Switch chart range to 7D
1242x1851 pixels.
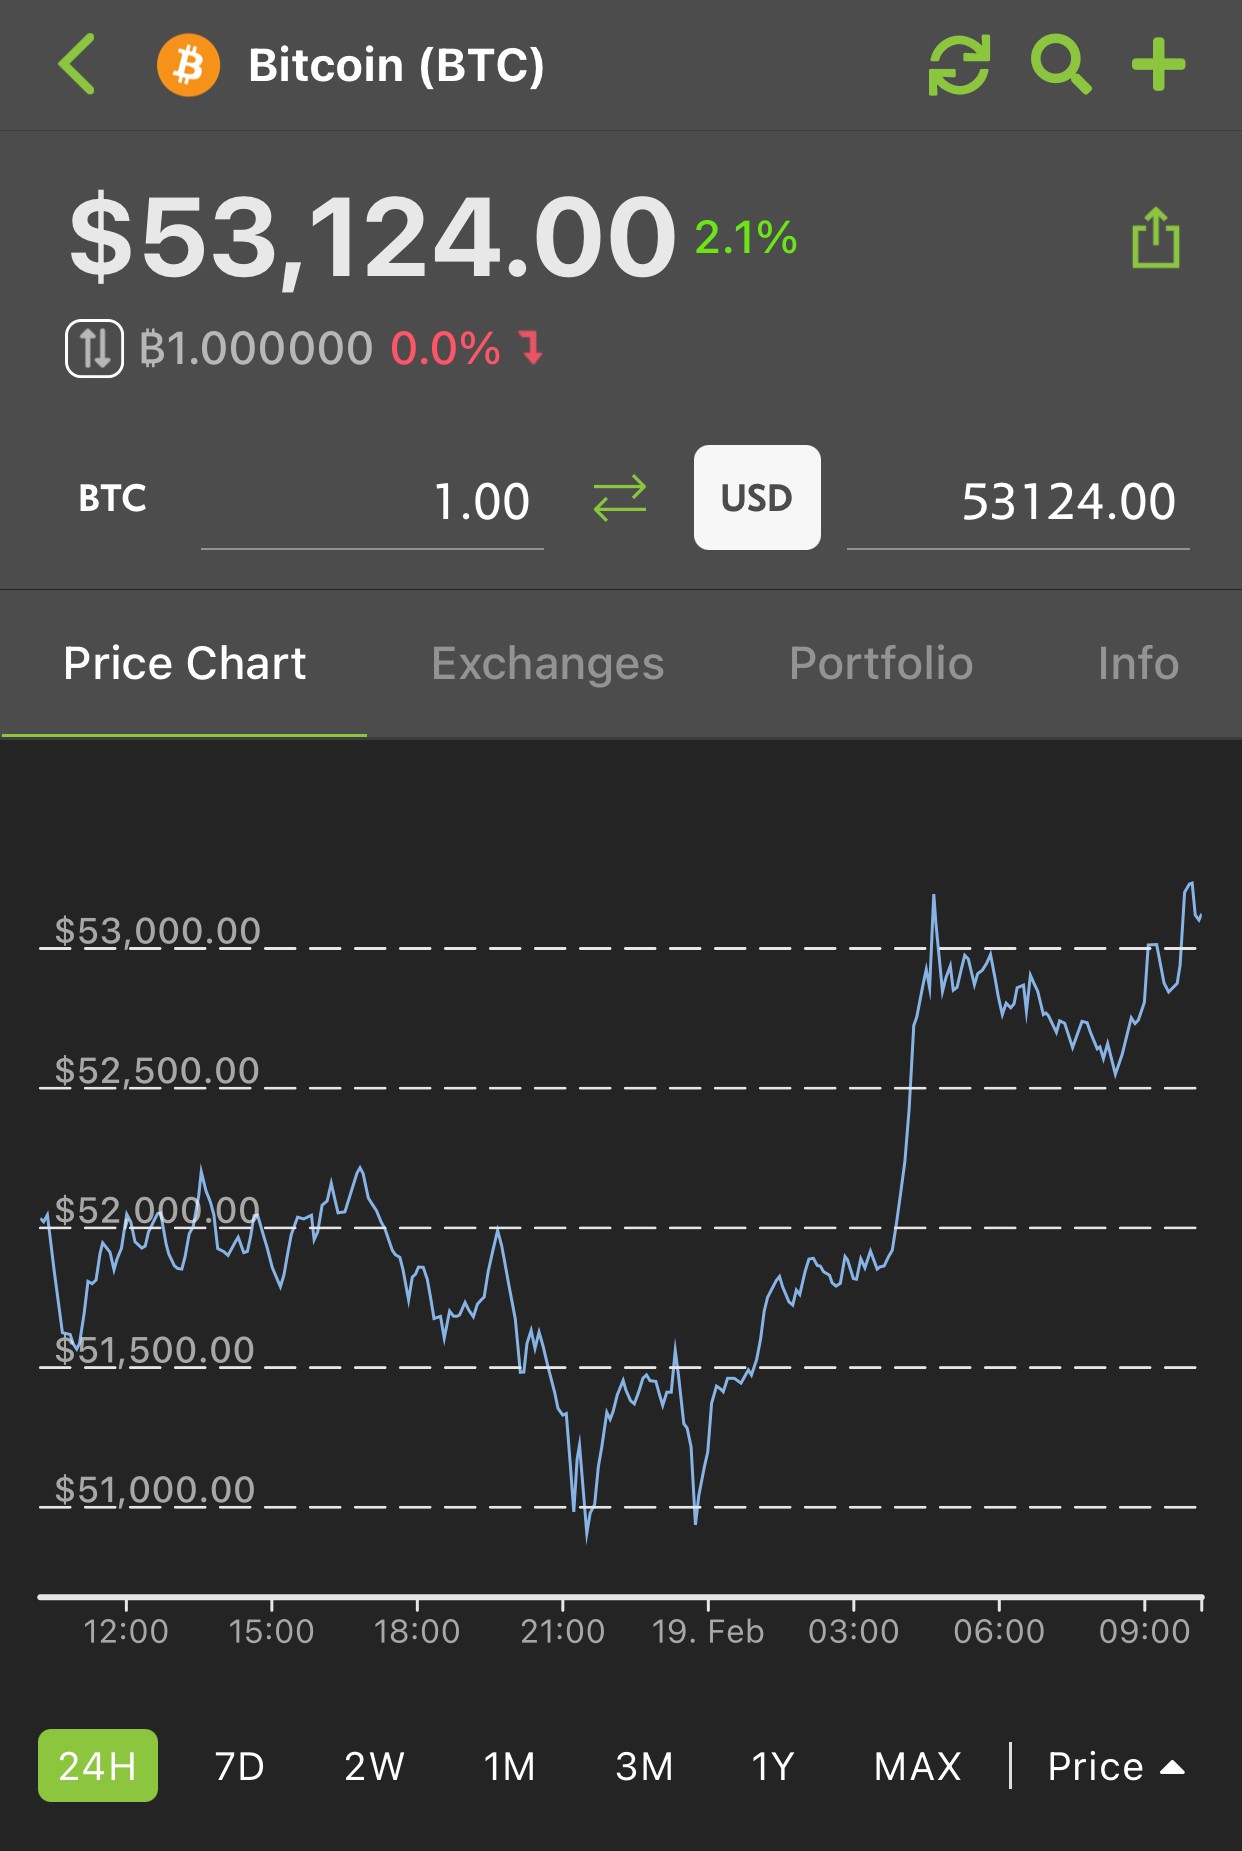(240, 1766)
